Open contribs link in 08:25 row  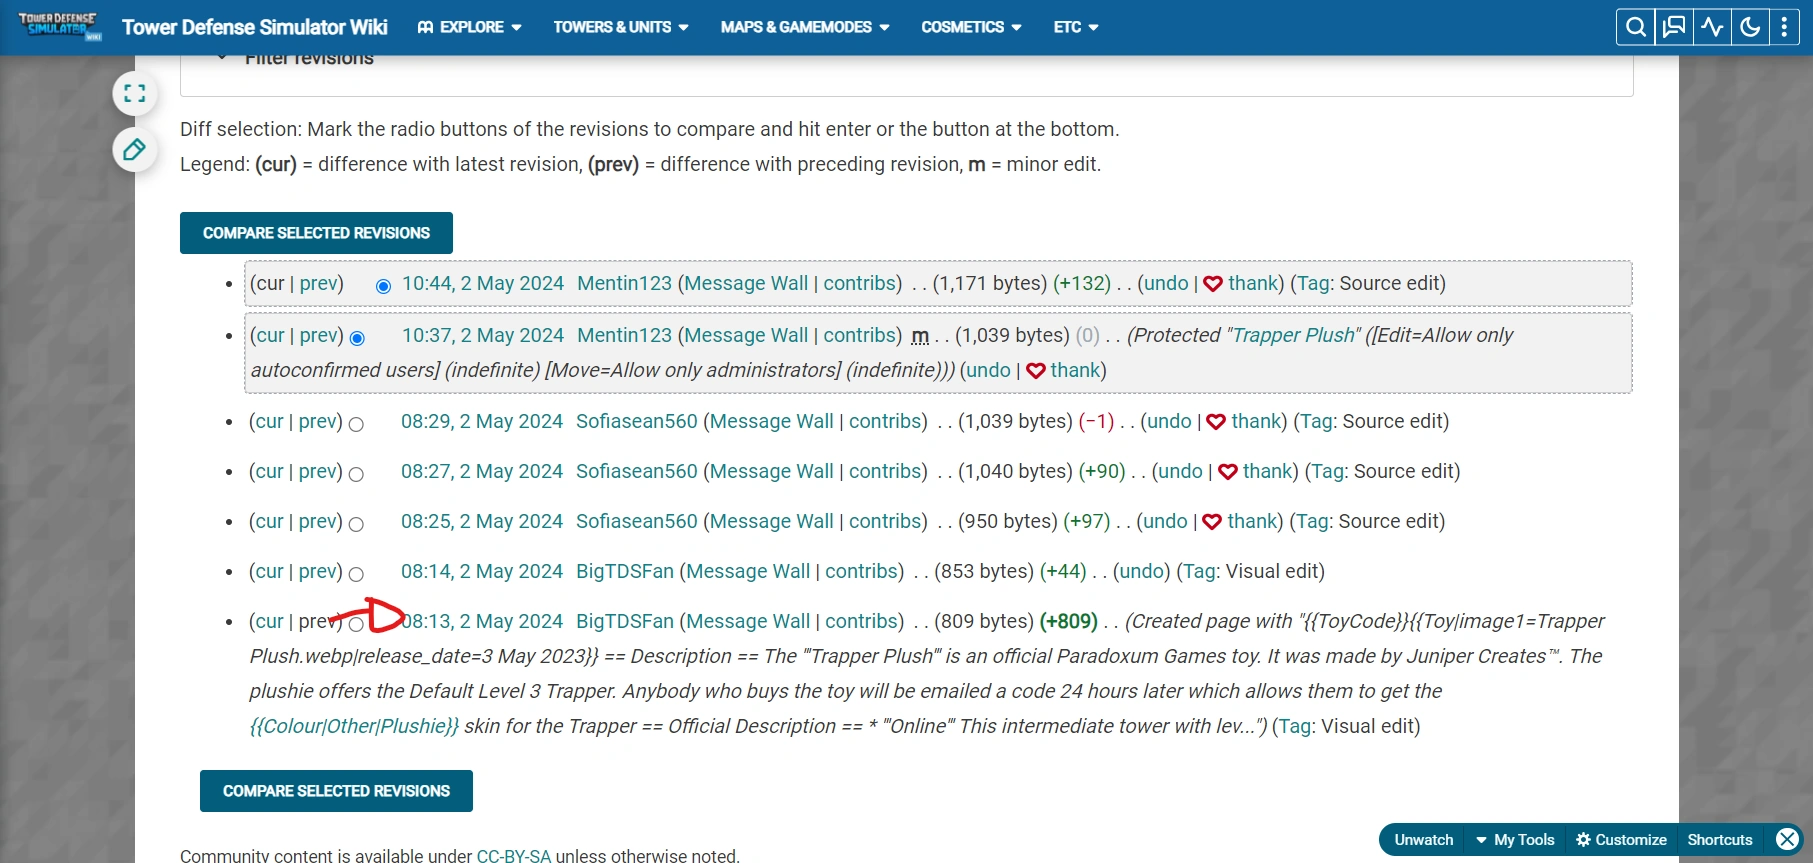pyautogui.click(x=885, y=522)
